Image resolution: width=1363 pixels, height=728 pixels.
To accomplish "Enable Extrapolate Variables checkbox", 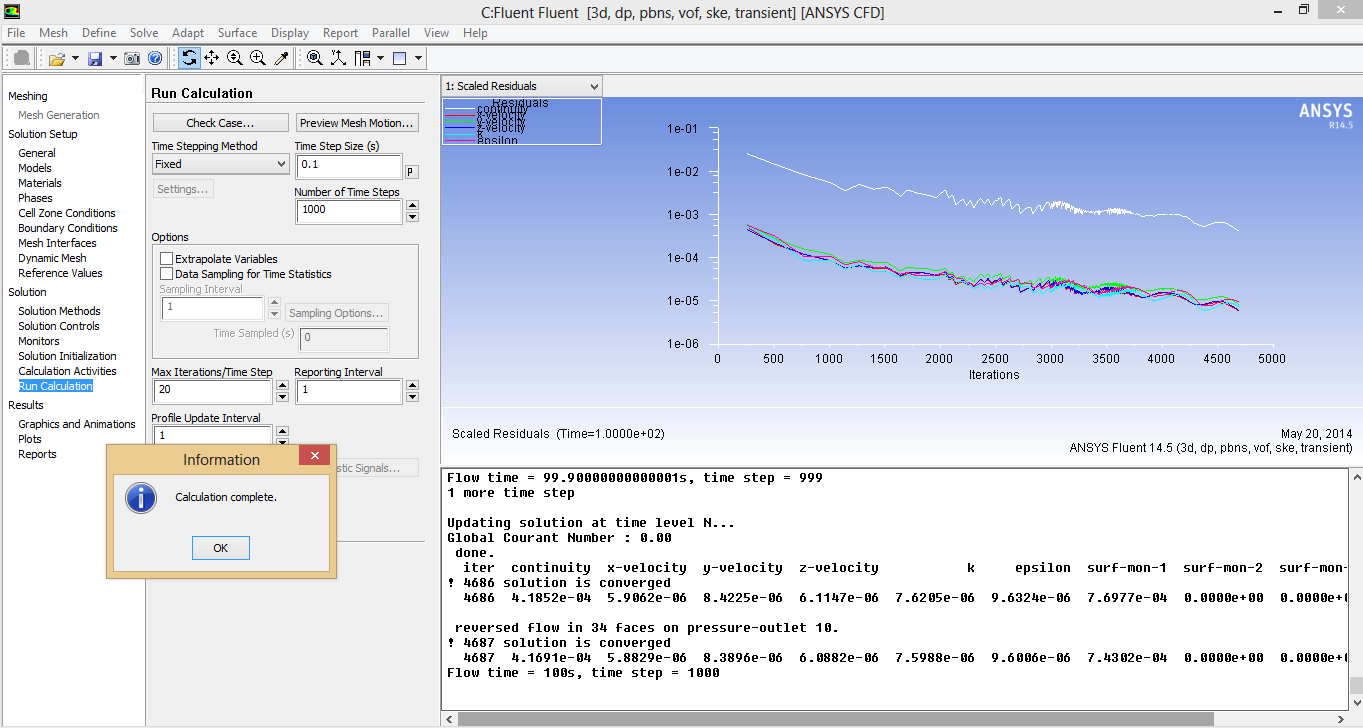I will [x=167, y=259].
